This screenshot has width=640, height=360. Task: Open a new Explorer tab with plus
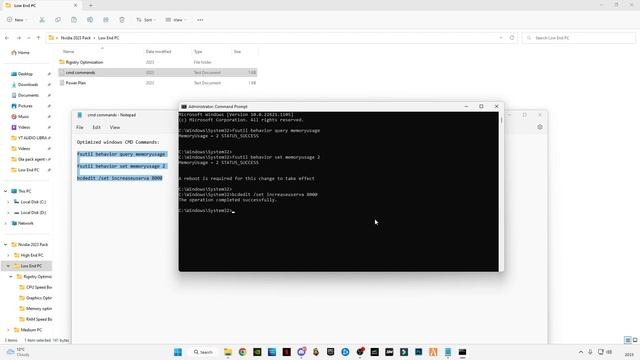point(91,5)
